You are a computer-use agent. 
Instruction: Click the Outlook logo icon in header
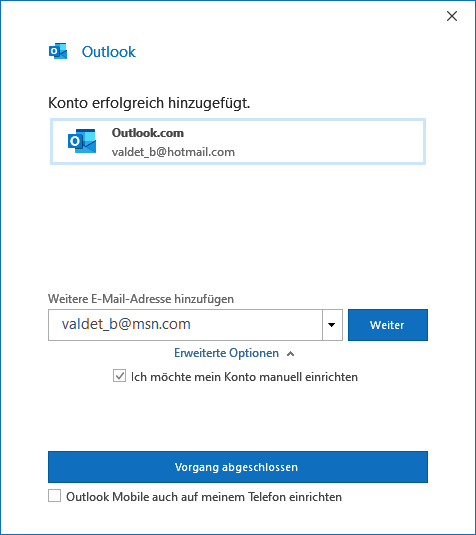tap(58, 51)
